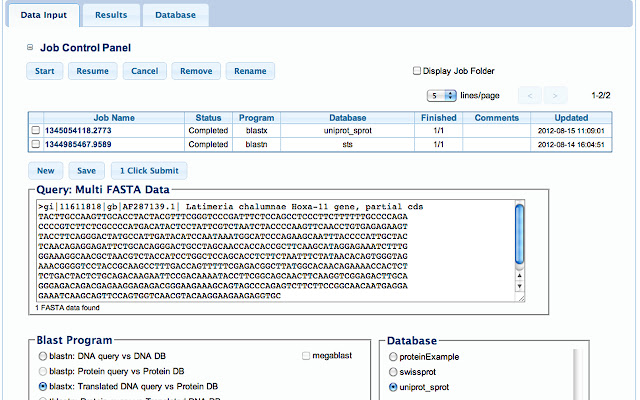Click the Remove job button
Screen dimensions: 640x400
[x=196, y=71]
